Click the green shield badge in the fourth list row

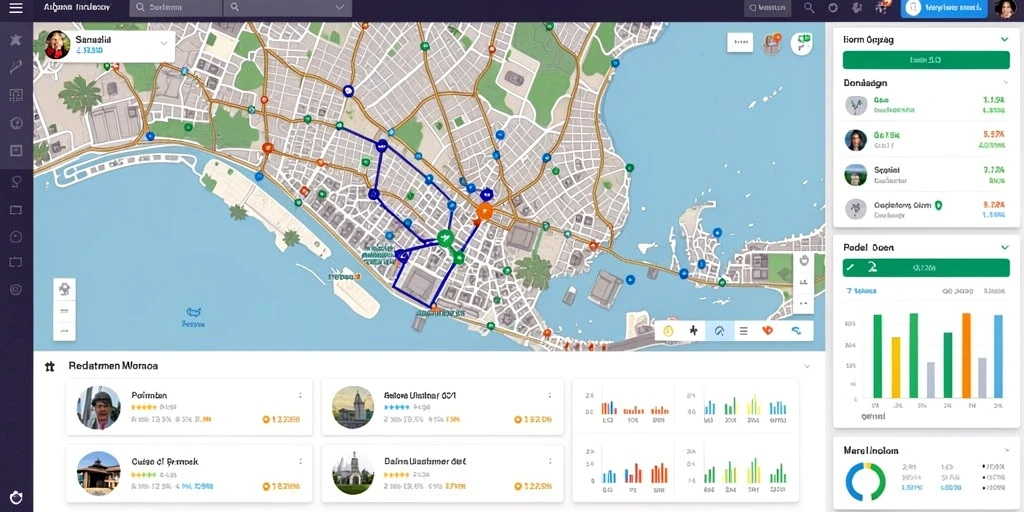(x=938, y=204)
